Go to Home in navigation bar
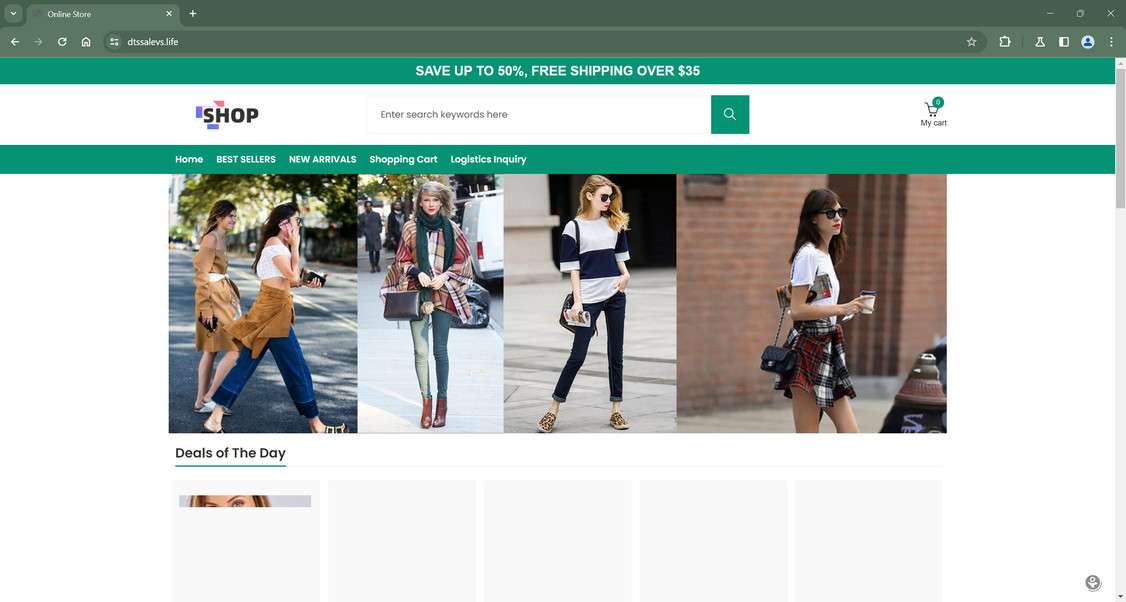Screen dimensions: 1126x602 (x=189, y=159)
